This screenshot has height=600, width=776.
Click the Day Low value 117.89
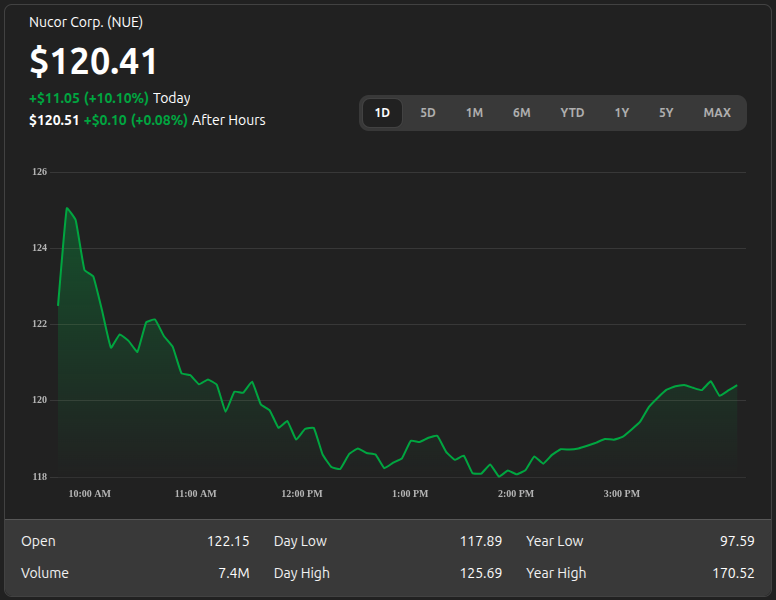click(x=481, y=541)
